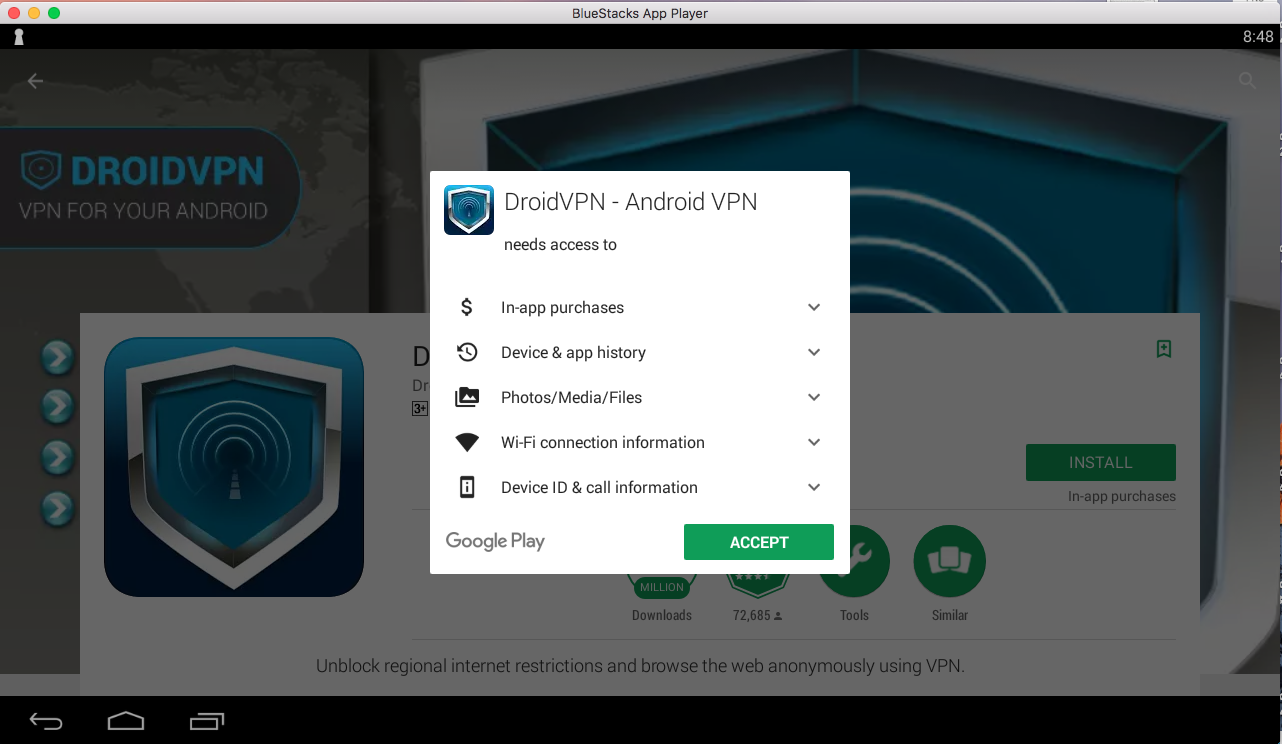Screen dimensions: 1282x744
Task: Click the DroidVPN shield icon in dialog
Action: pos(469,210)
